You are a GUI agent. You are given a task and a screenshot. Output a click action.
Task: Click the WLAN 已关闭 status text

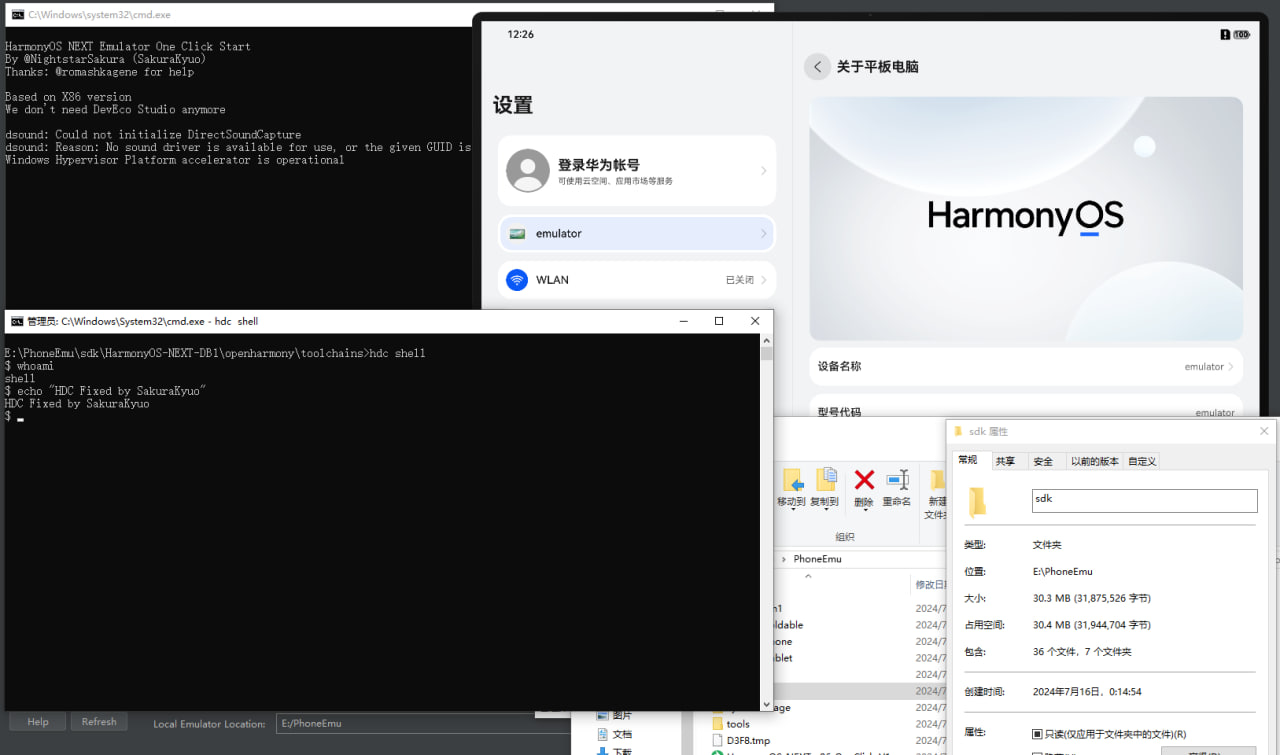click(740, 280)
